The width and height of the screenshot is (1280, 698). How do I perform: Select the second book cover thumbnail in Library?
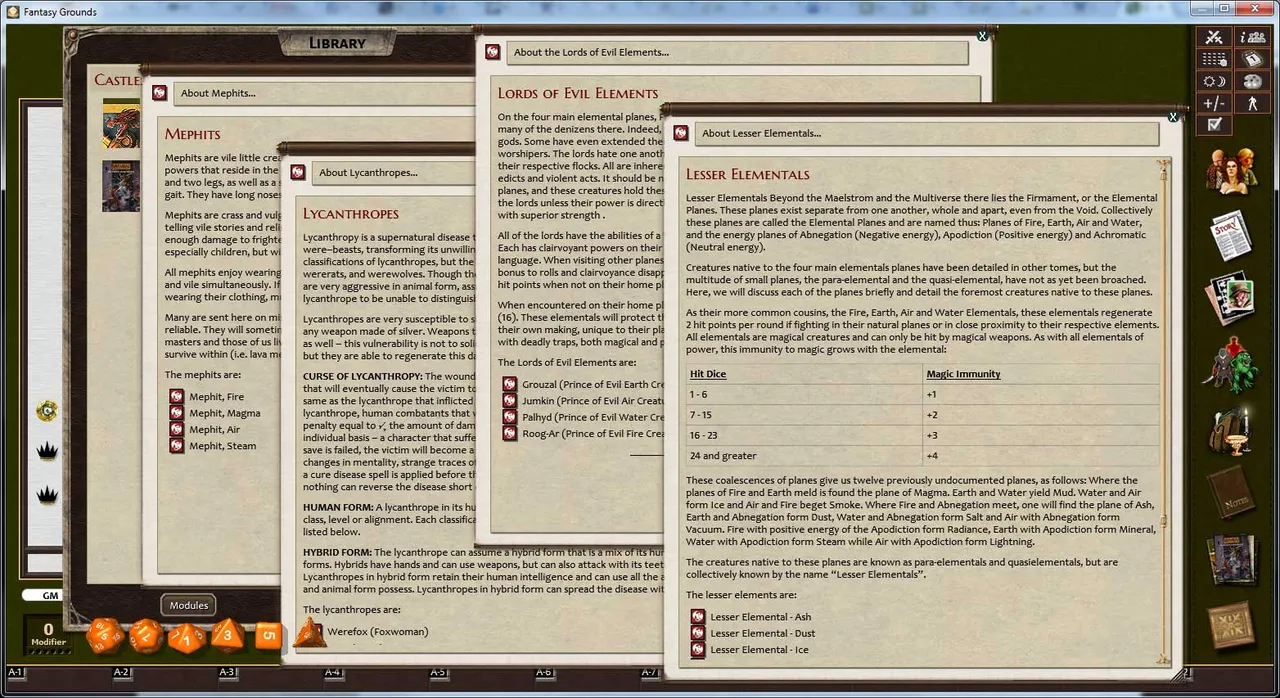121,185
